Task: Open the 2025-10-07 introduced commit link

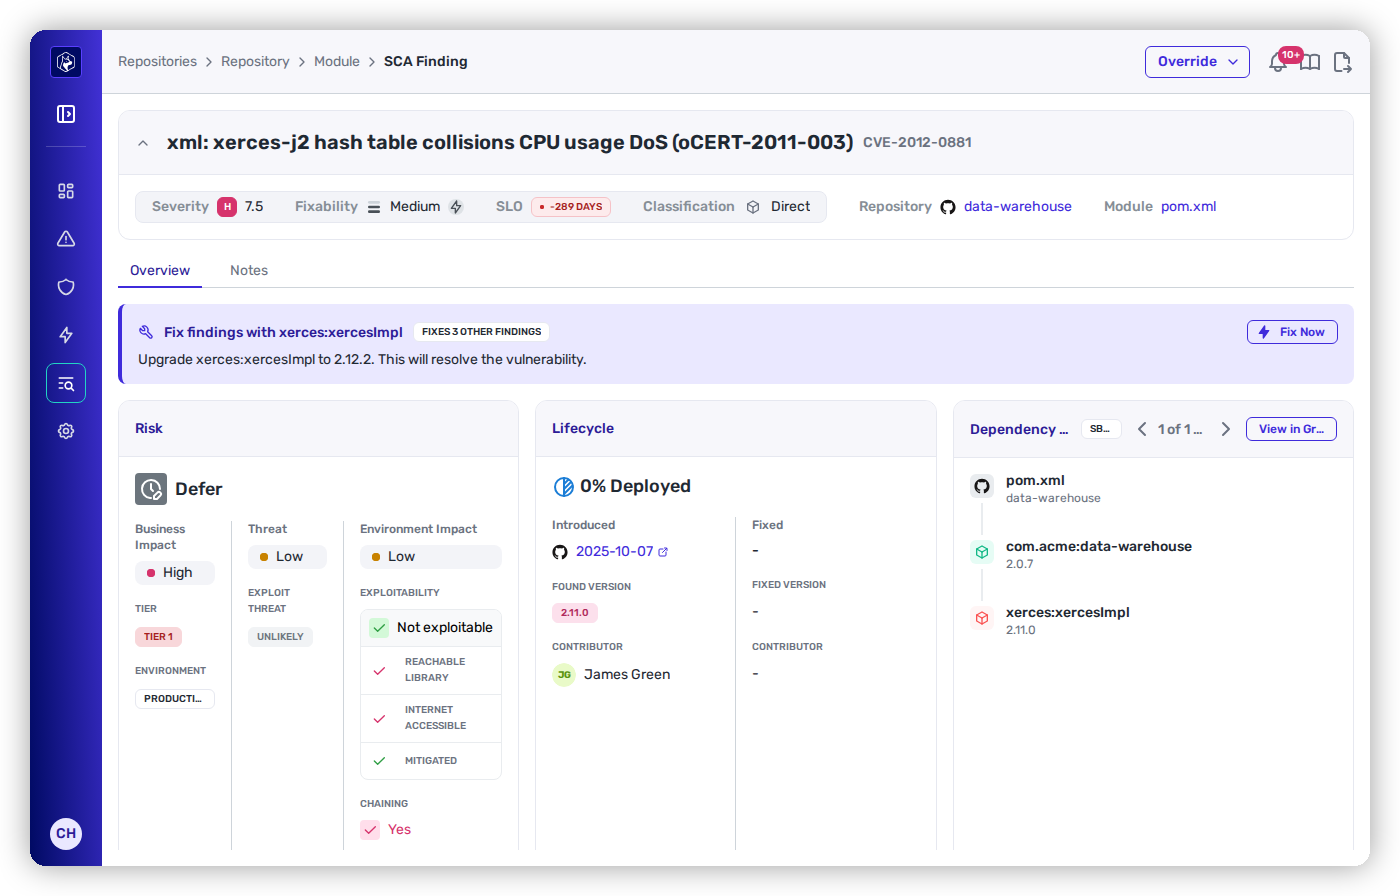Action: pos(614,552)
